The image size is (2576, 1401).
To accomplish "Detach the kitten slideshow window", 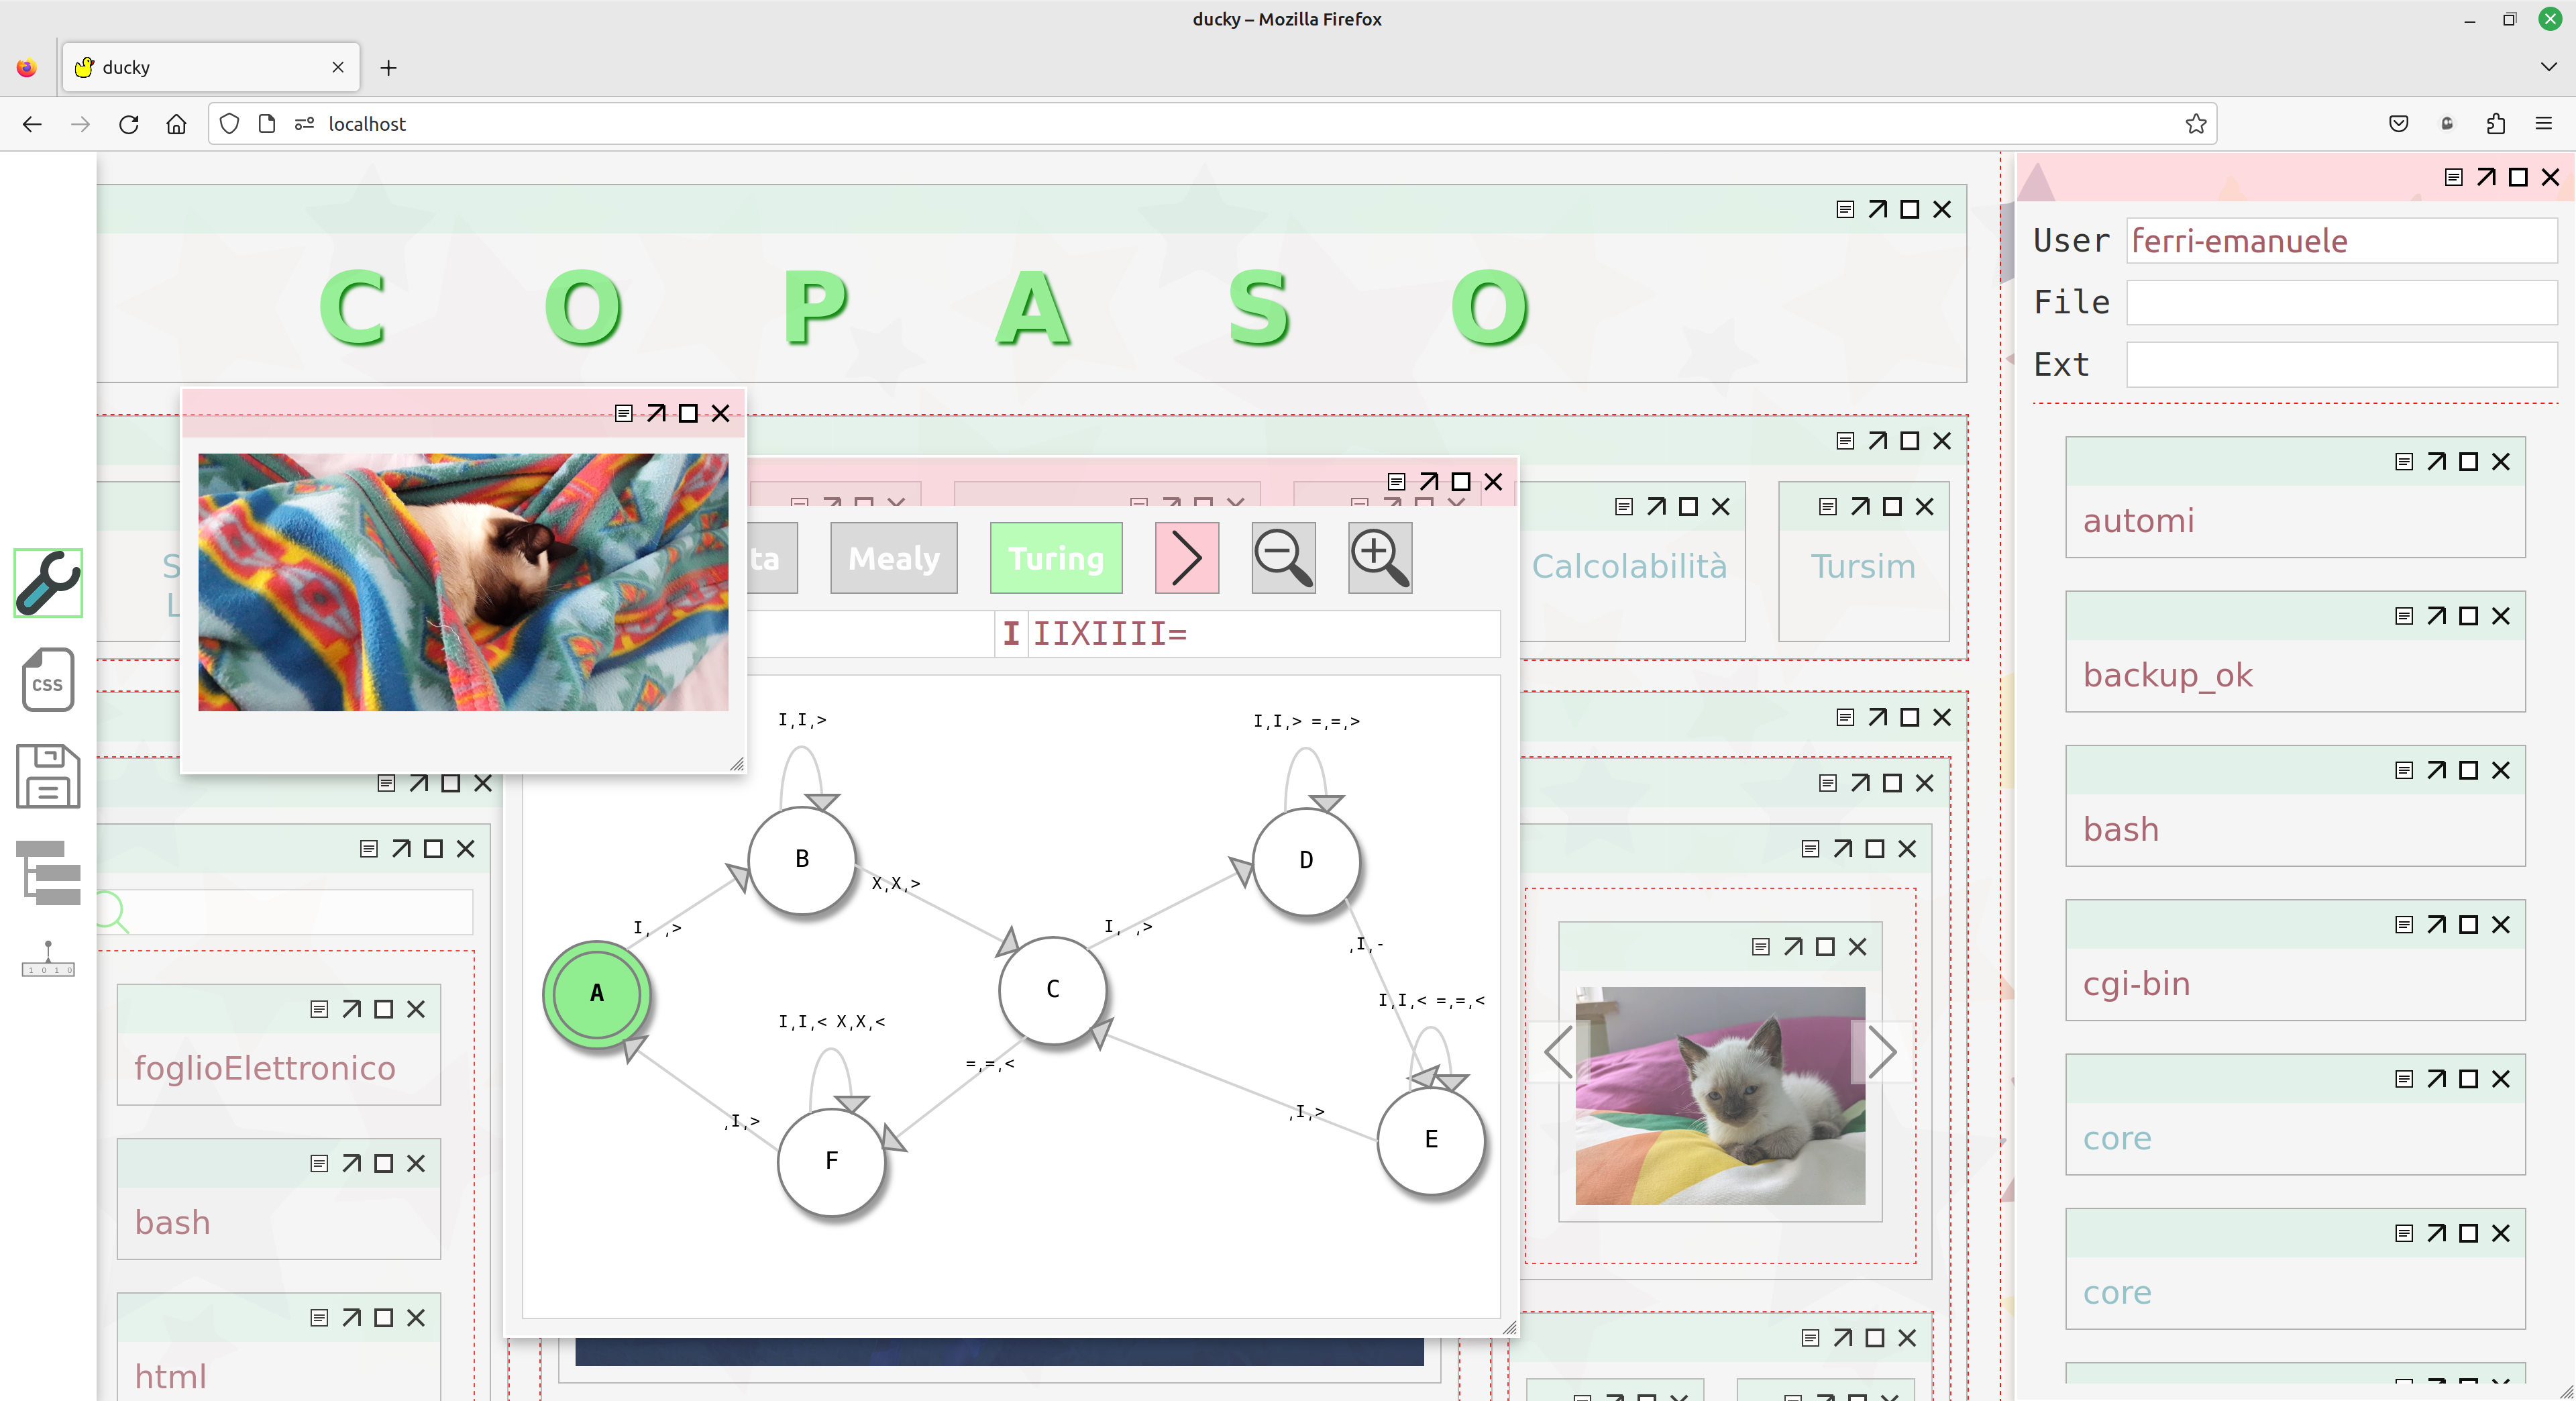I will (1793, 947).
